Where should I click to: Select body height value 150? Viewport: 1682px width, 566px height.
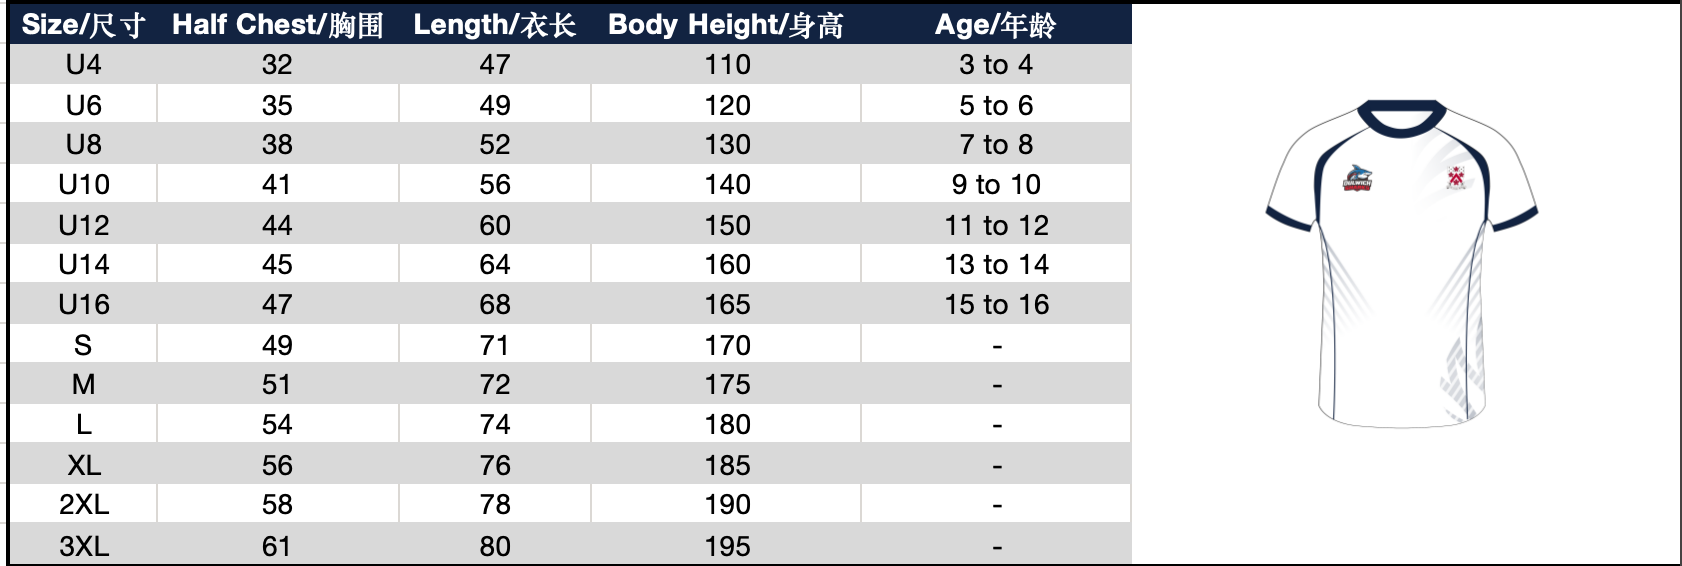tap(727, 225)
